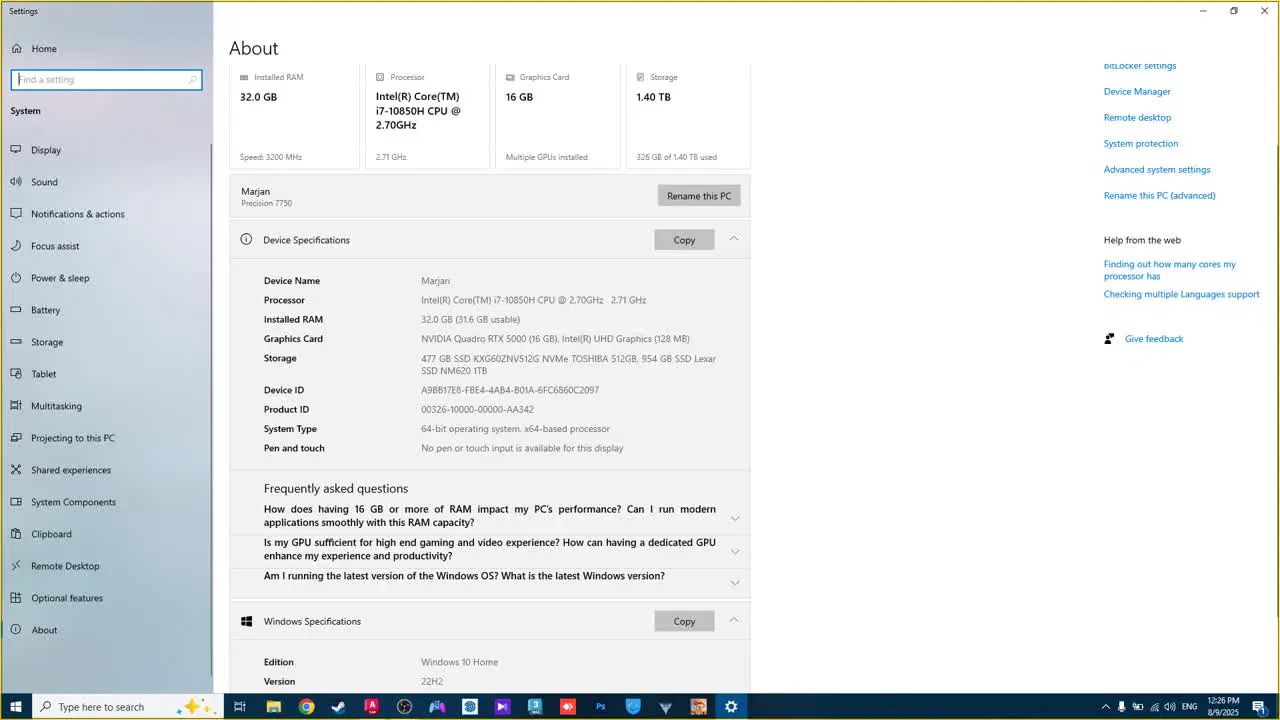Collapse the Device Specifications section chevron
1280x720 pixels.
[x=734, y=239]
